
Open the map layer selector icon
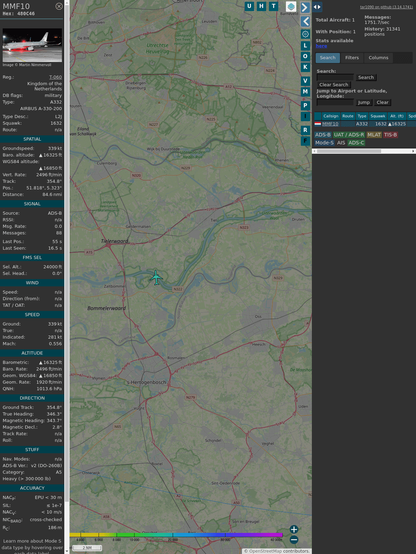coord(291,6)
